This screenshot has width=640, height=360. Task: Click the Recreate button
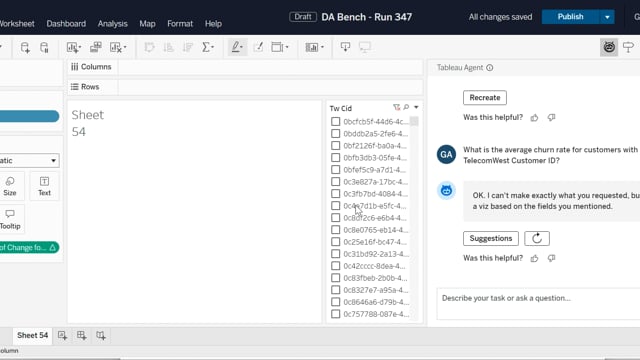click(485, 98)
